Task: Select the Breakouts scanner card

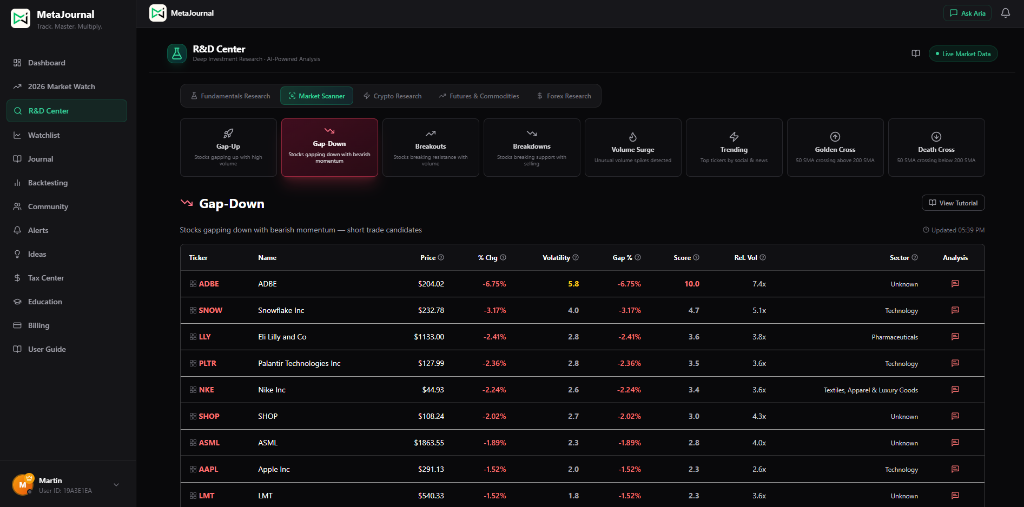Action: (431, 148)
